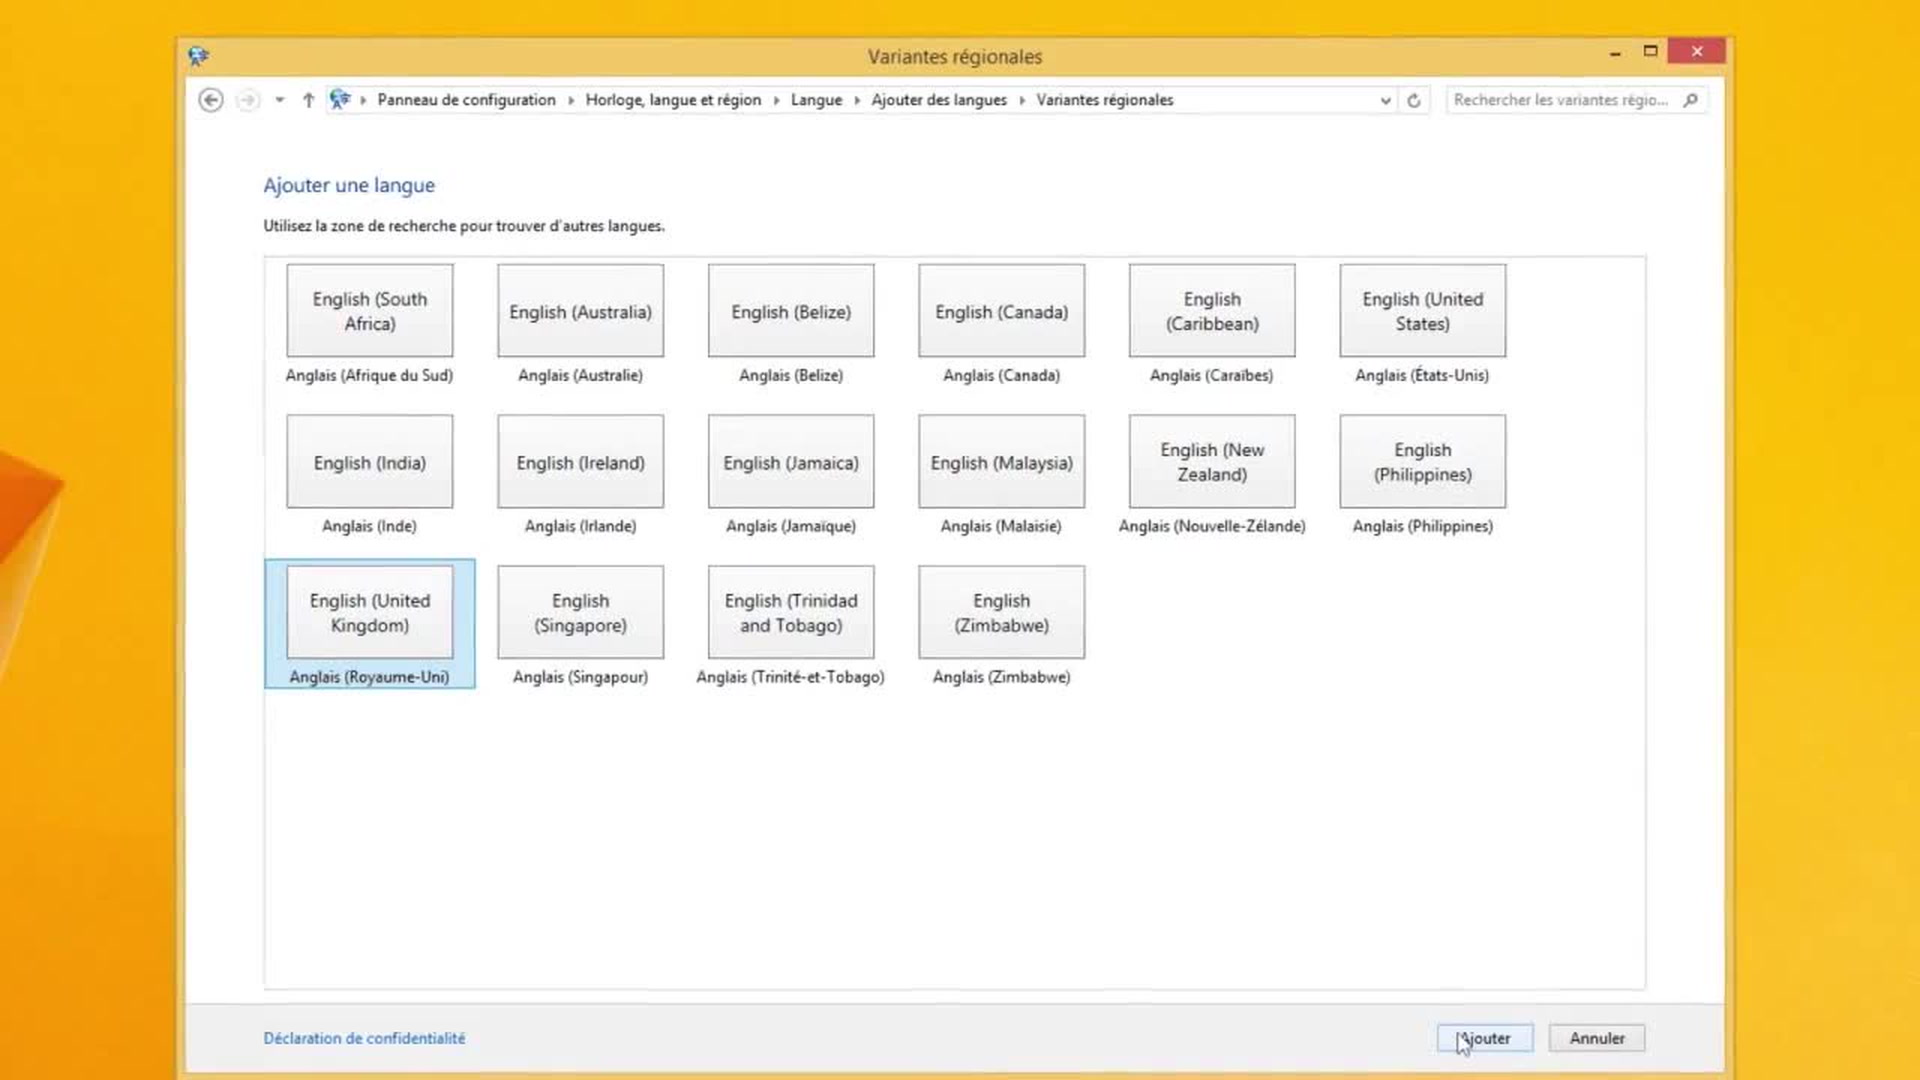Click the Up one level arrow

(x=308, y=100)
